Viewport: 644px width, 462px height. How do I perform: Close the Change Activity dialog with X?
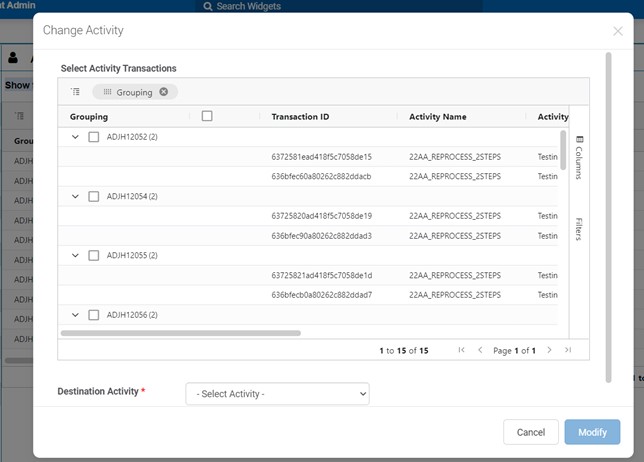click(617, 31)
